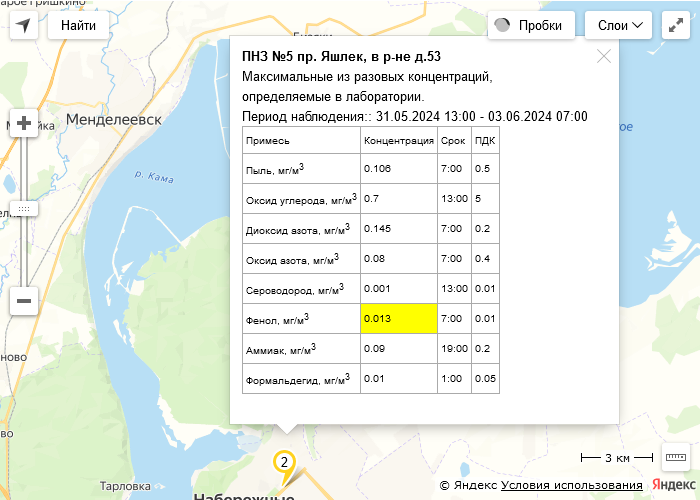Click the Сероводород row label
The width and height of the screenshot is (700, 500).
coord(295,289)
